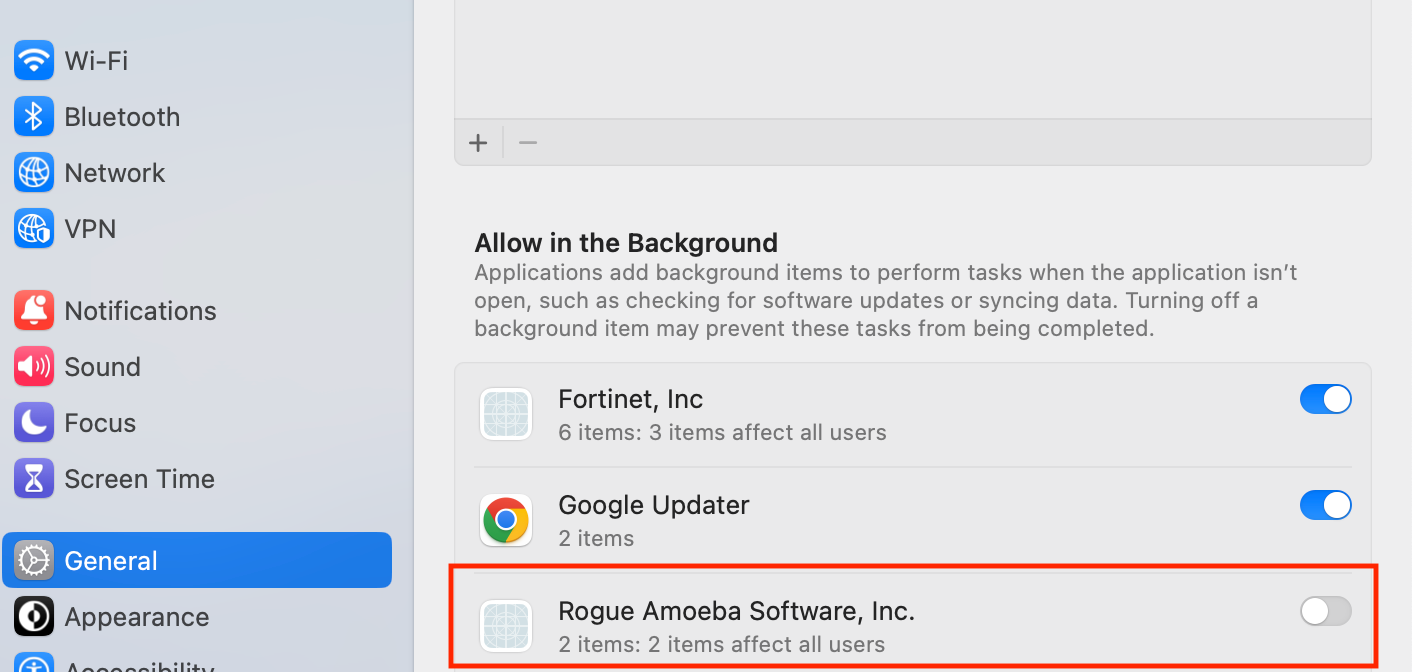
Task: Click the Wi-Fi sidebar icon
Action: 34,61
